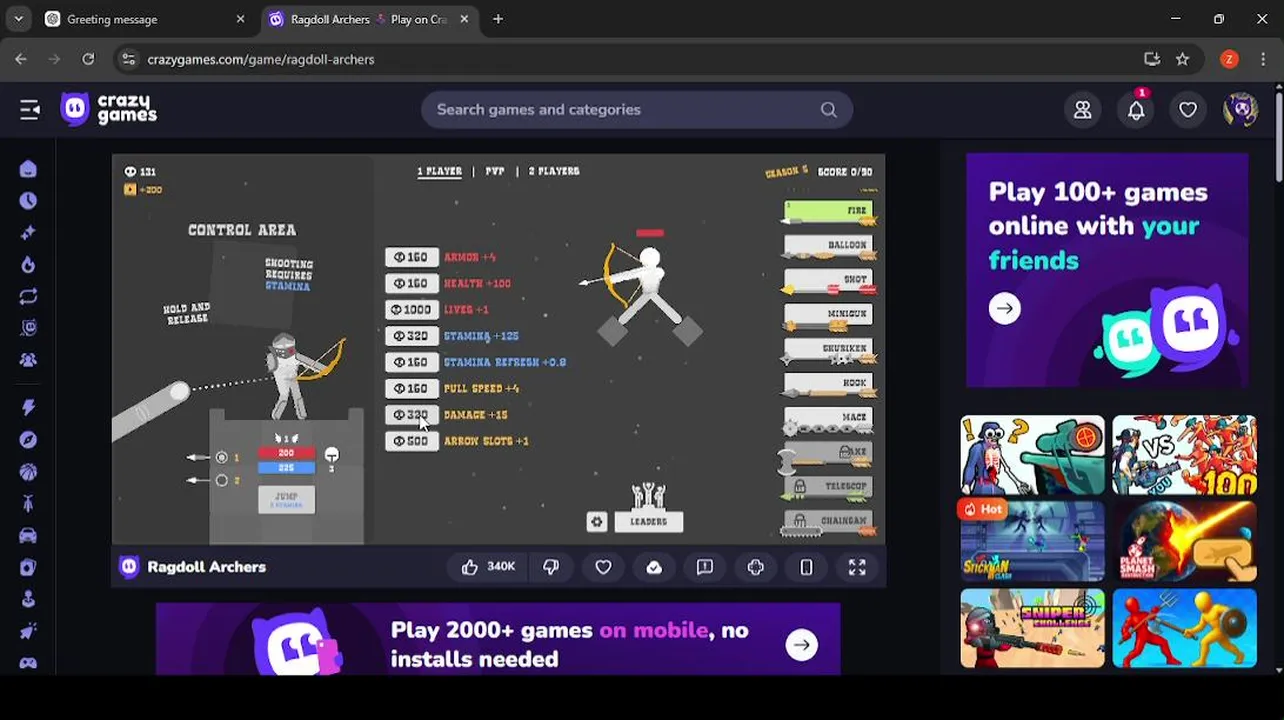This screenshot has width=1284, height=720.
Task: Select the SHOT arrow type
Action: 829,281
